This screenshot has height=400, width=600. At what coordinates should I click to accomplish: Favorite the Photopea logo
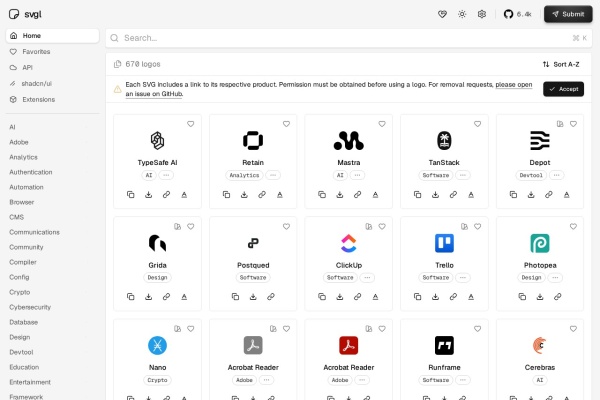[573, 226]
